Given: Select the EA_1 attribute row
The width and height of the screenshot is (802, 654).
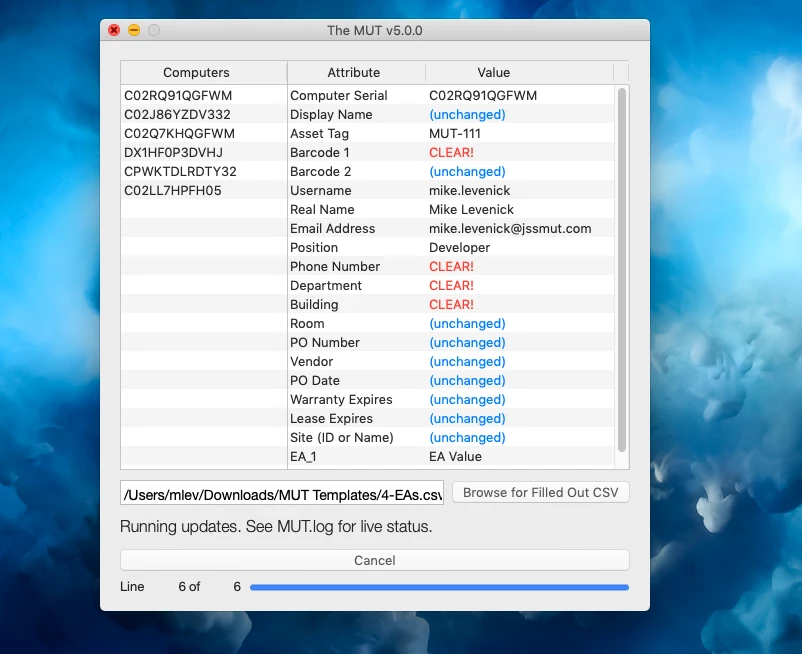Looking at the screenshot, I should (451, 457).
